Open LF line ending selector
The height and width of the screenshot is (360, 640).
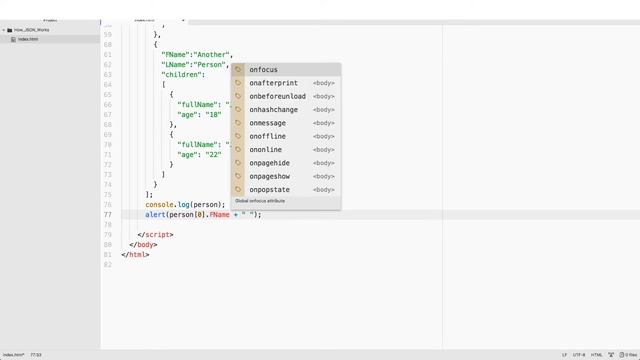(x=564, y=355)
